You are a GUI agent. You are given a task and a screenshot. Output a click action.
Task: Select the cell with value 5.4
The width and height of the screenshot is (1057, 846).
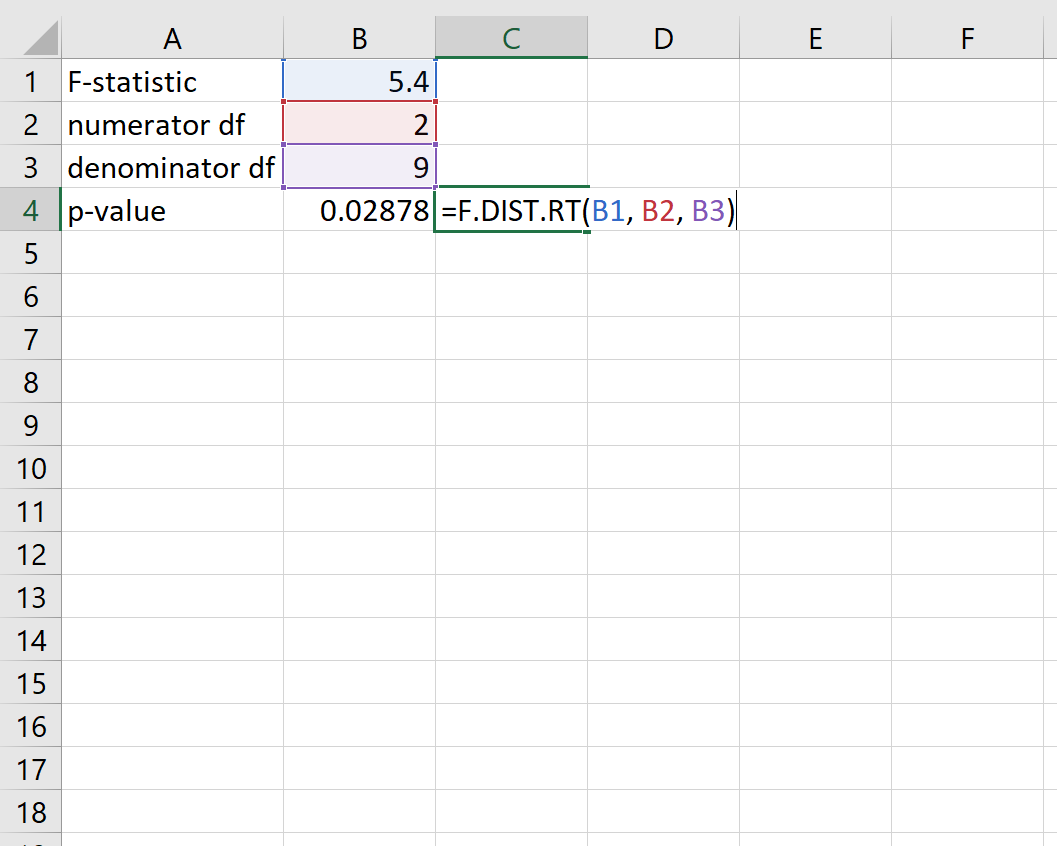point(360,81)
